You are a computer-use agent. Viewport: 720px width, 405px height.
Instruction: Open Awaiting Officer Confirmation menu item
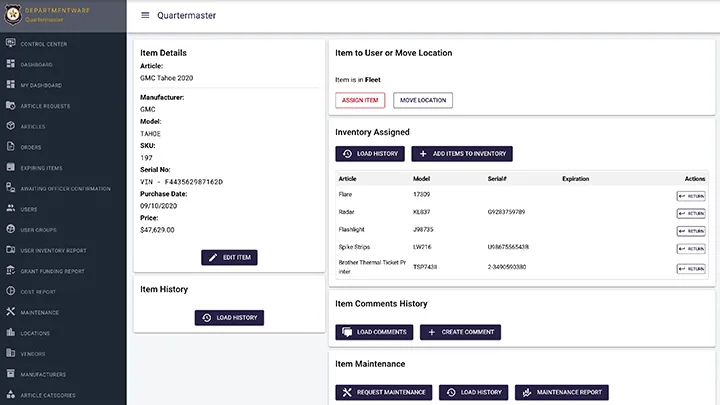tap(65, 189)
